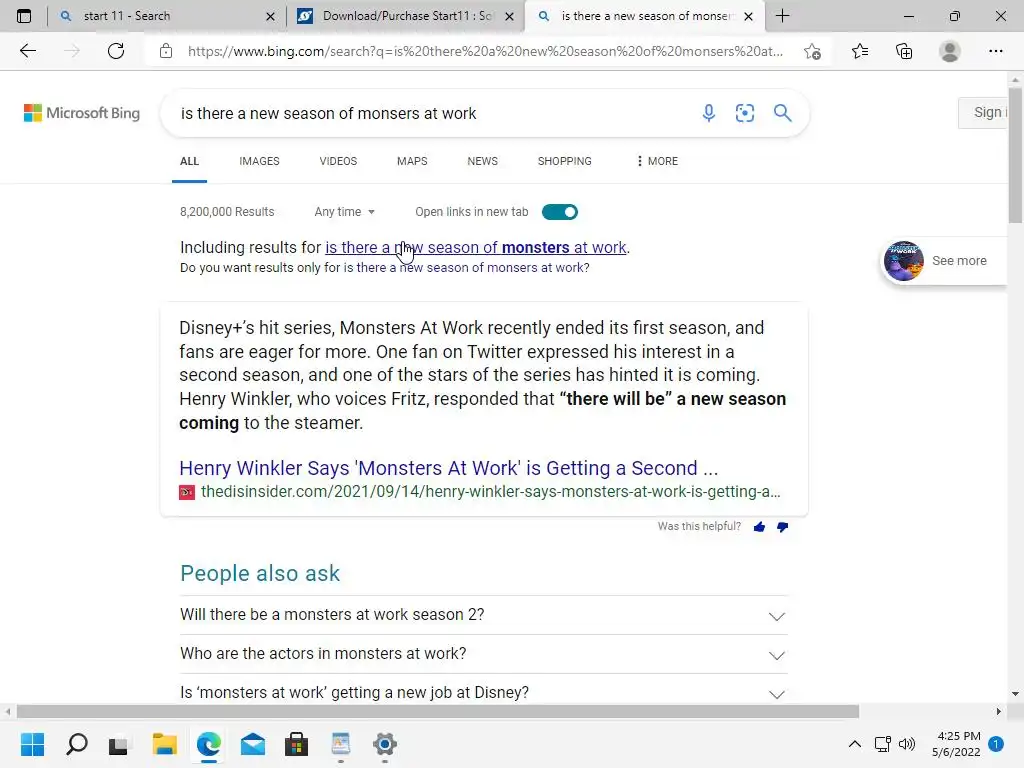Open thedisinsider.com URL link

pyautogui.click(x=490, y=492)
